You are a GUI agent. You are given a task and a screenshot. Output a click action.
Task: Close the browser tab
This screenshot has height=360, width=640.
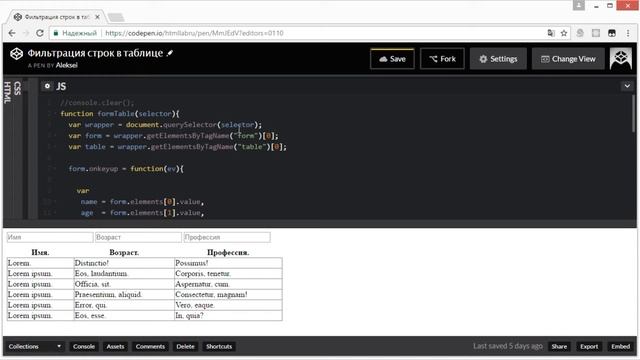pos(97,17)
